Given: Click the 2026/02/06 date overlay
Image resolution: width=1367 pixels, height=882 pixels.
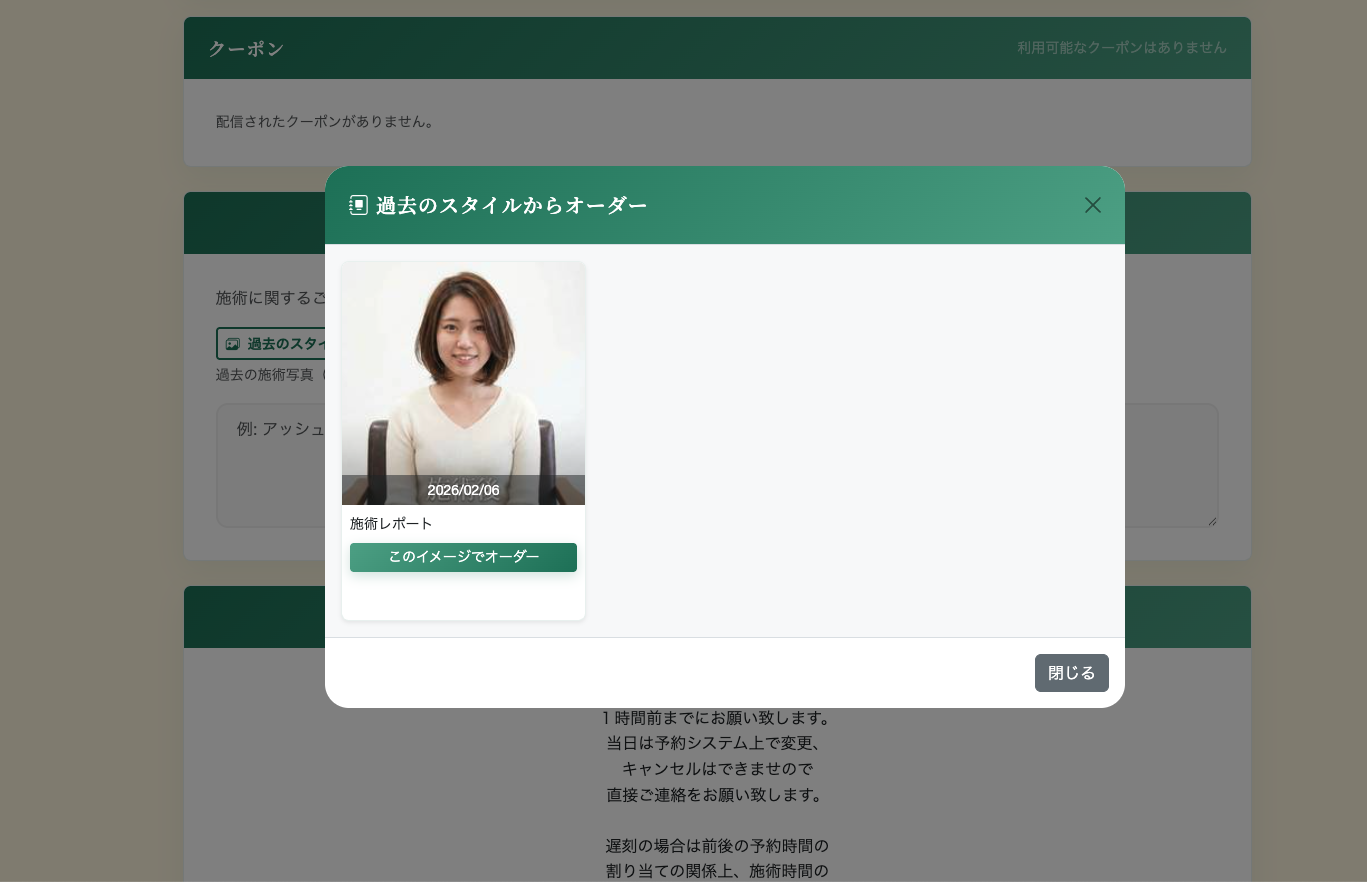Looking at the screenshot, I should 463,490.
